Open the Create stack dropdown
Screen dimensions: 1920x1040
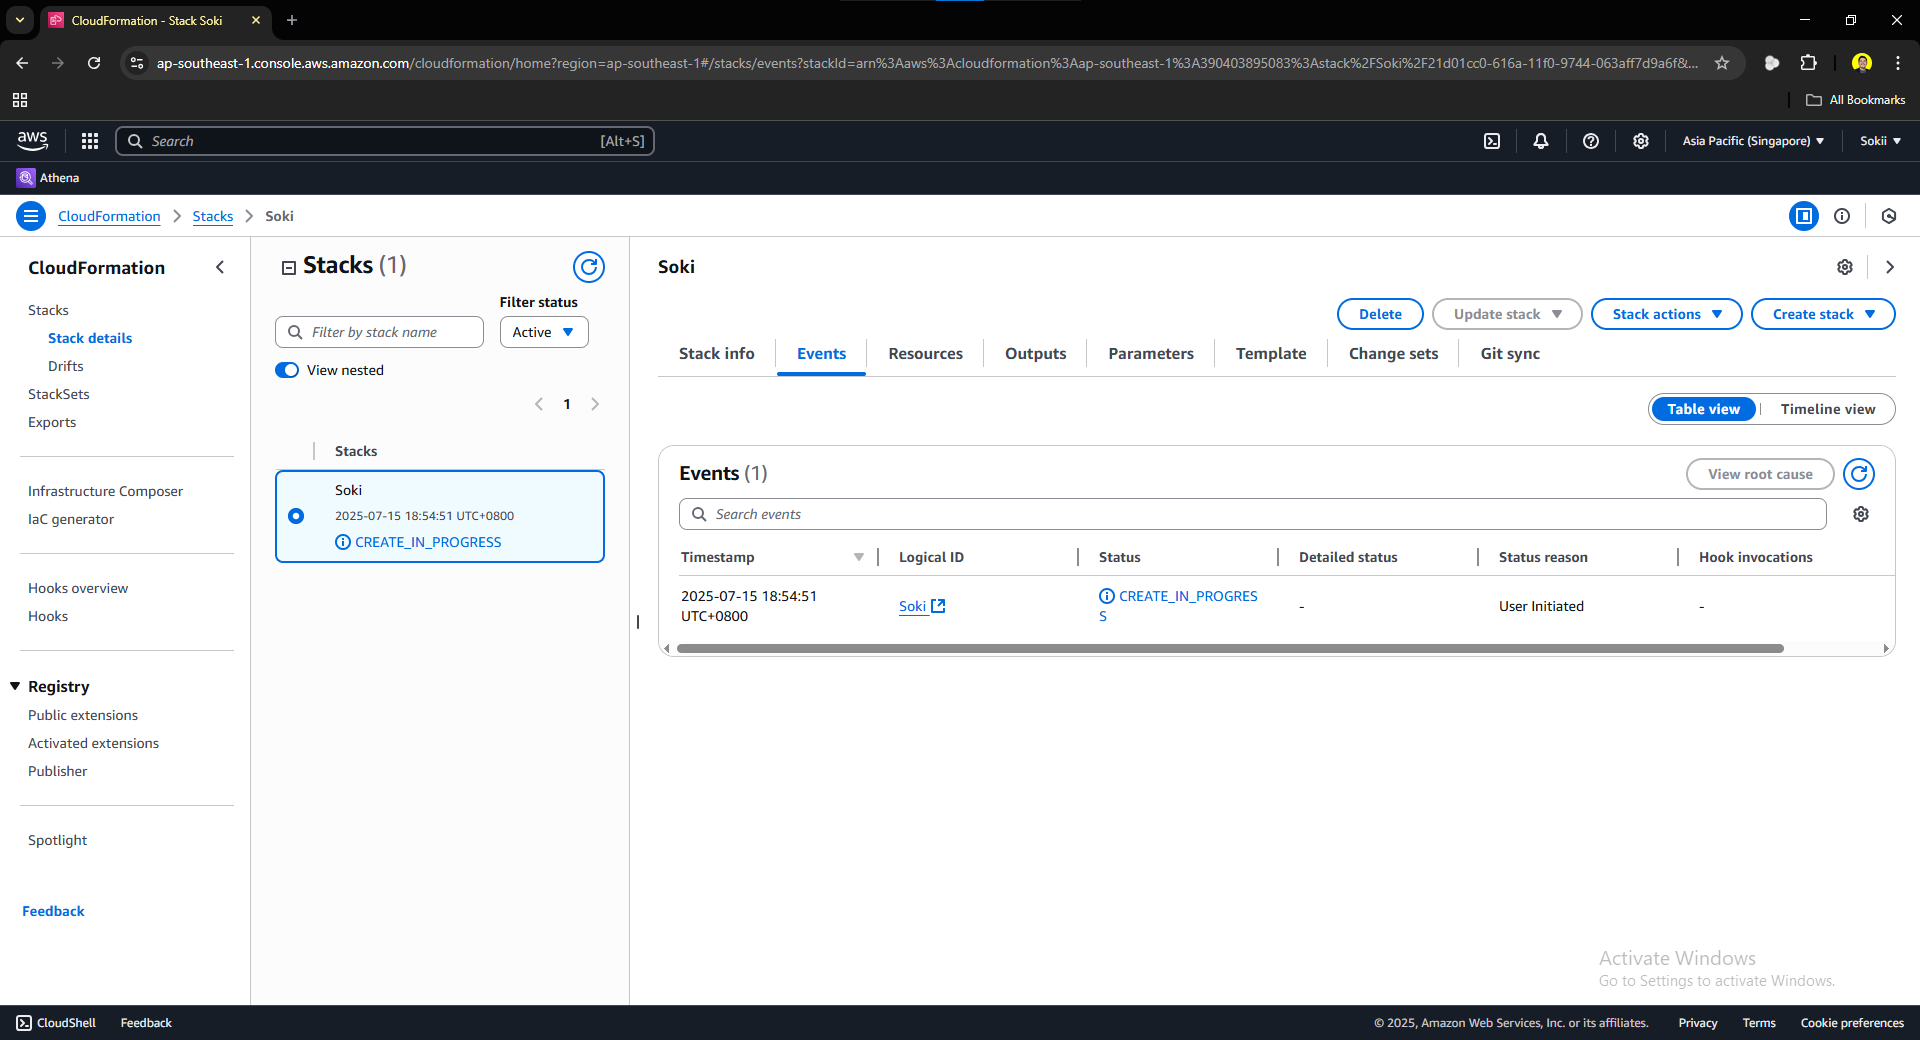tap(1823, 314)
